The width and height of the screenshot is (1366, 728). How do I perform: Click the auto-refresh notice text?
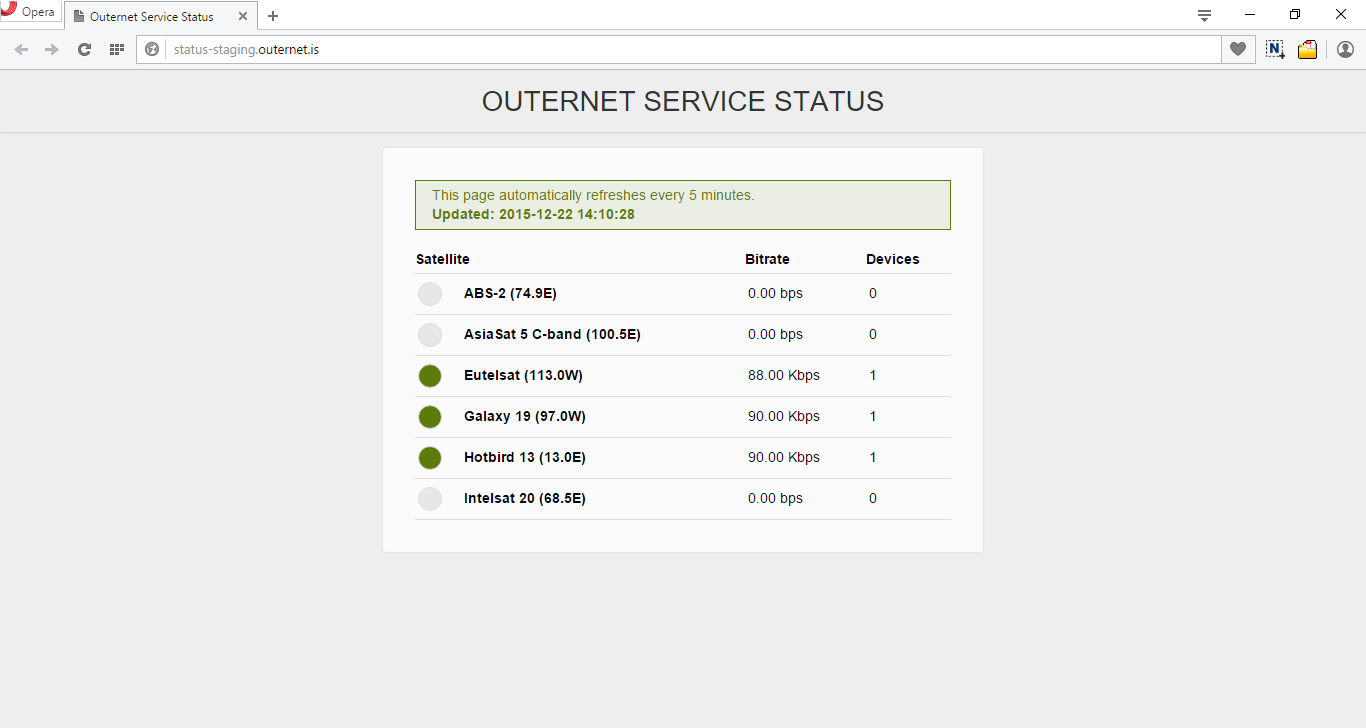[593, 195]
